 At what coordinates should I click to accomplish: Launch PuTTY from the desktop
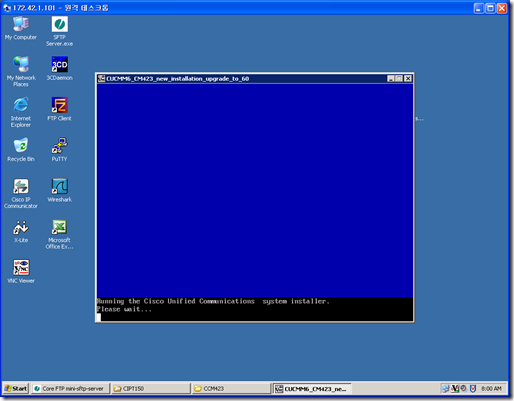pos(59,150)
